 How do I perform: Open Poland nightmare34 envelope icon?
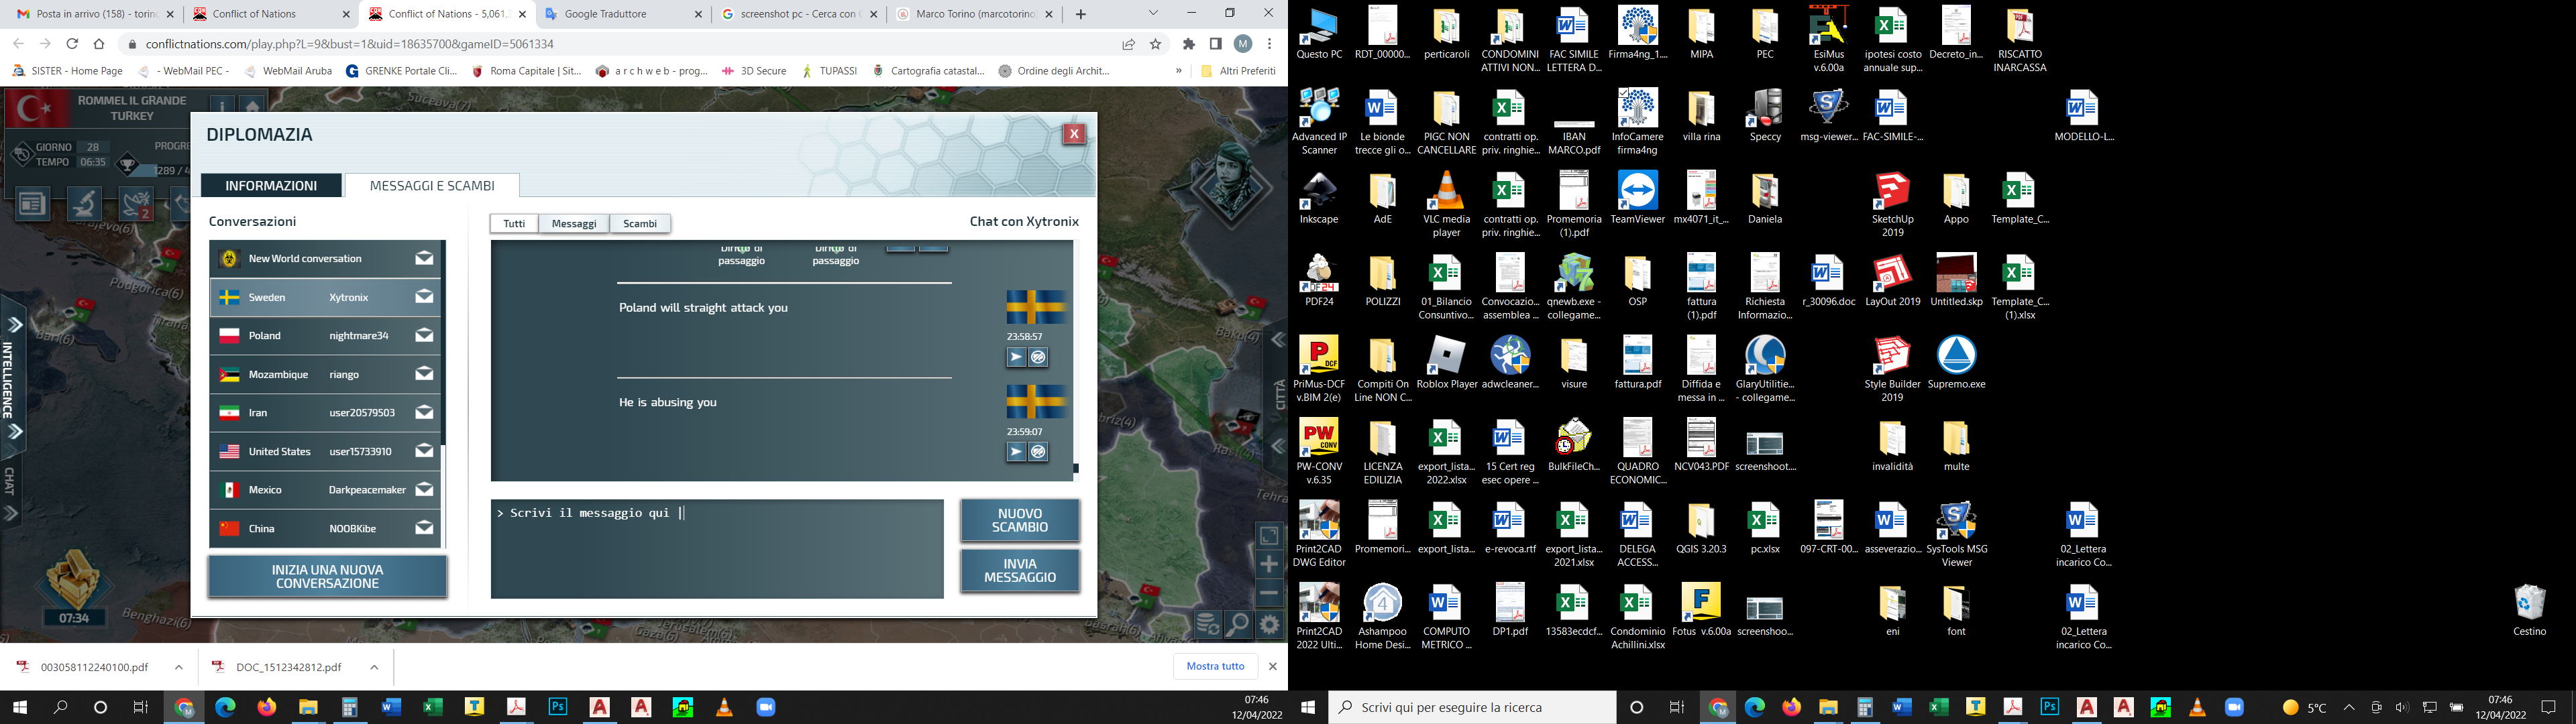424,336
